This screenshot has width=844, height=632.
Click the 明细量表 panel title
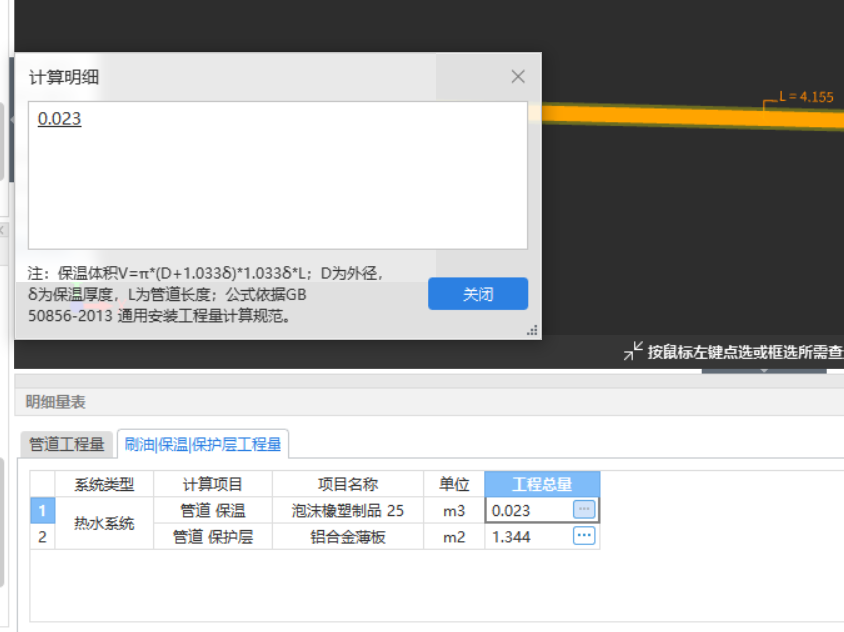click(x=55, y=402)
